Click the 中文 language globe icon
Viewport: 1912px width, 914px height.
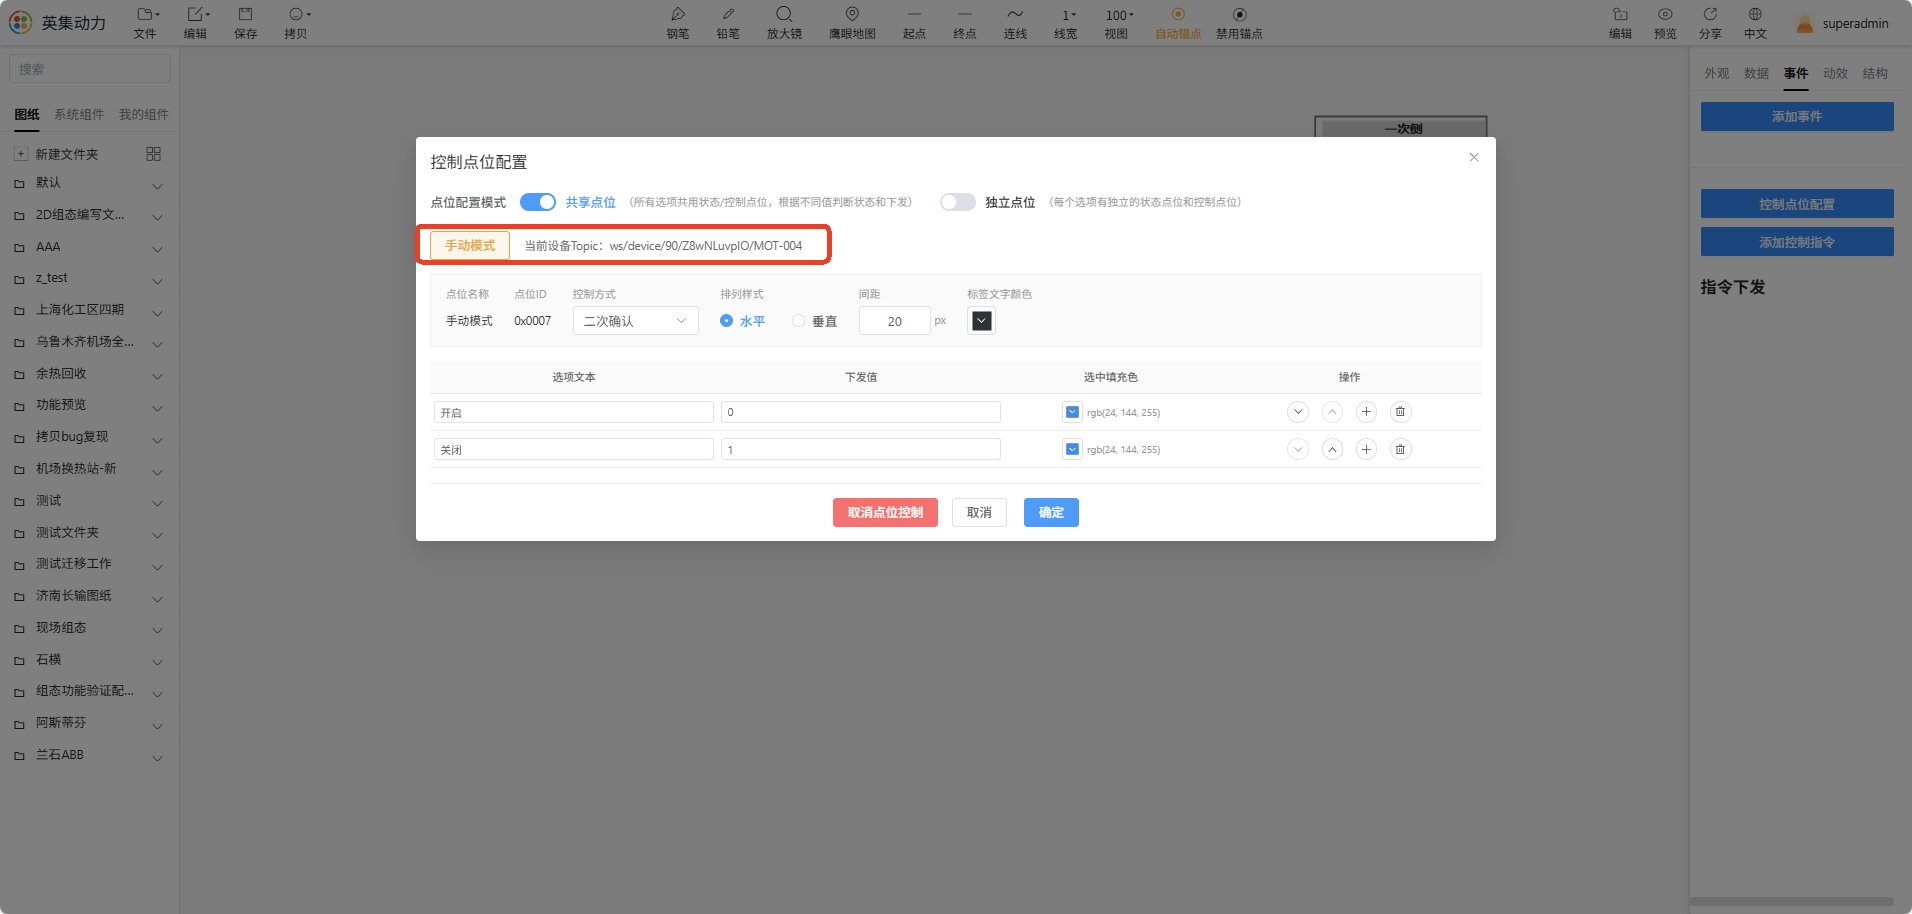(1755, 23)
